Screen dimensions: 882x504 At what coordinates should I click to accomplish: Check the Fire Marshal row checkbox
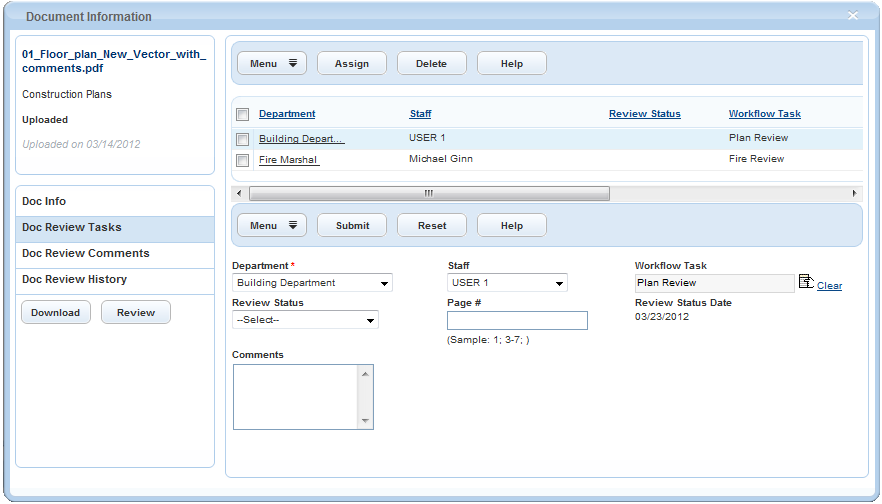click(x=242, y=160)
